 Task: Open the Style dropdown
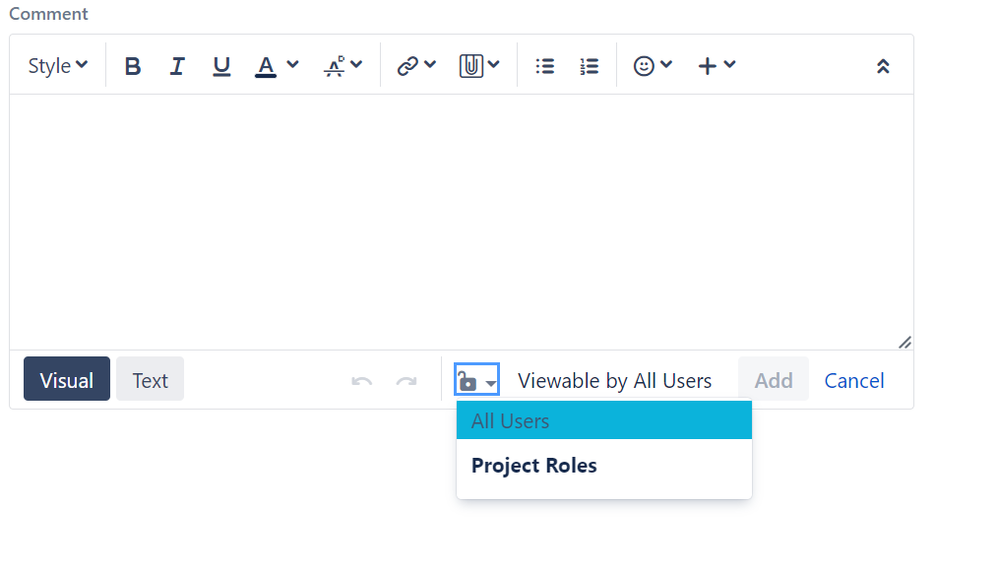(x=56, y=65)
